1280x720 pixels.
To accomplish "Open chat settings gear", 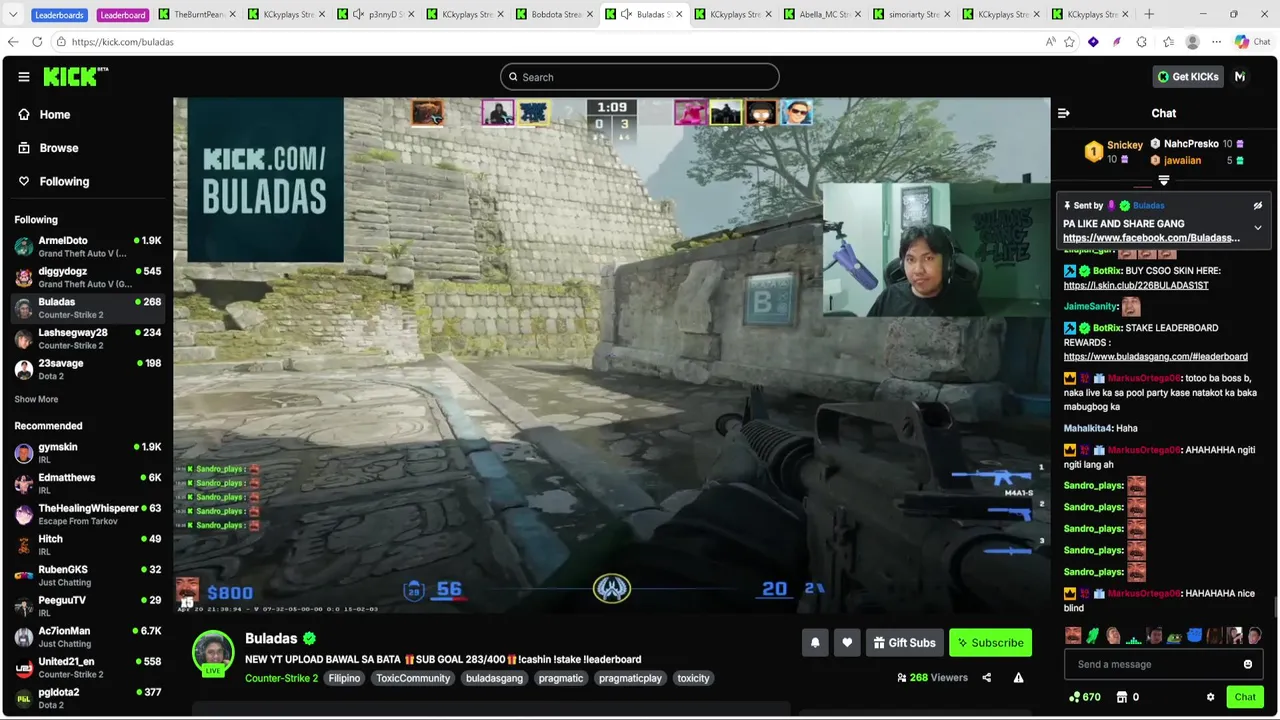I will (1210, 697).
